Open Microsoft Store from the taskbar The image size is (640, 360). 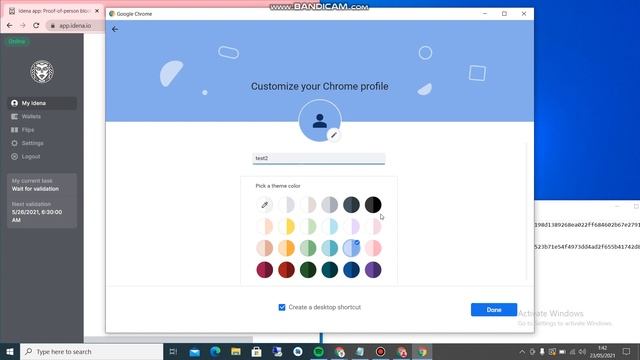click(256, 351)
